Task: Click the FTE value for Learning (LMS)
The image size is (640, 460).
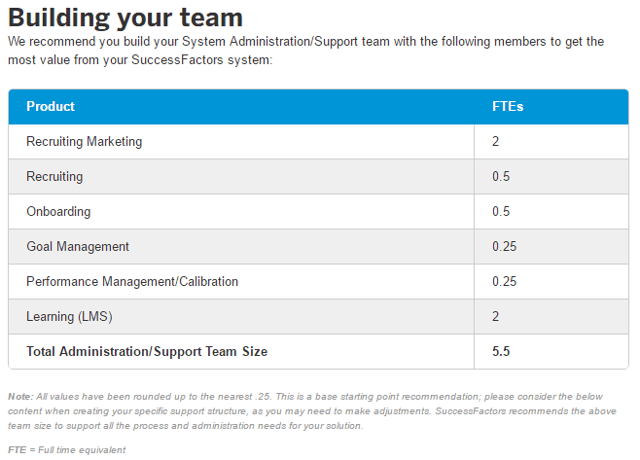Action: (x=496, y=317)
